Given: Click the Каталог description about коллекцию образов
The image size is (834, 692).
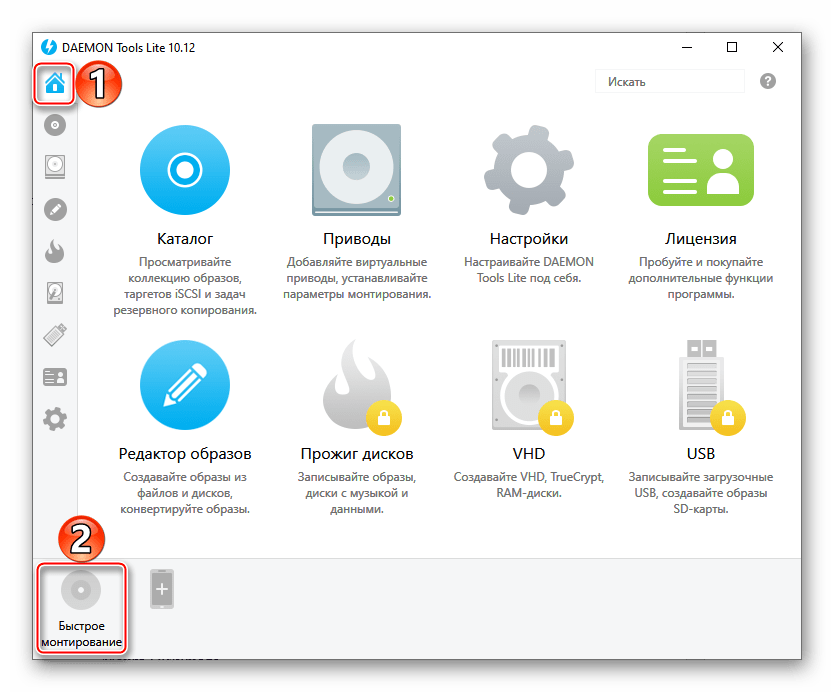Looking at the screenshot, I should tap(185, 286).
